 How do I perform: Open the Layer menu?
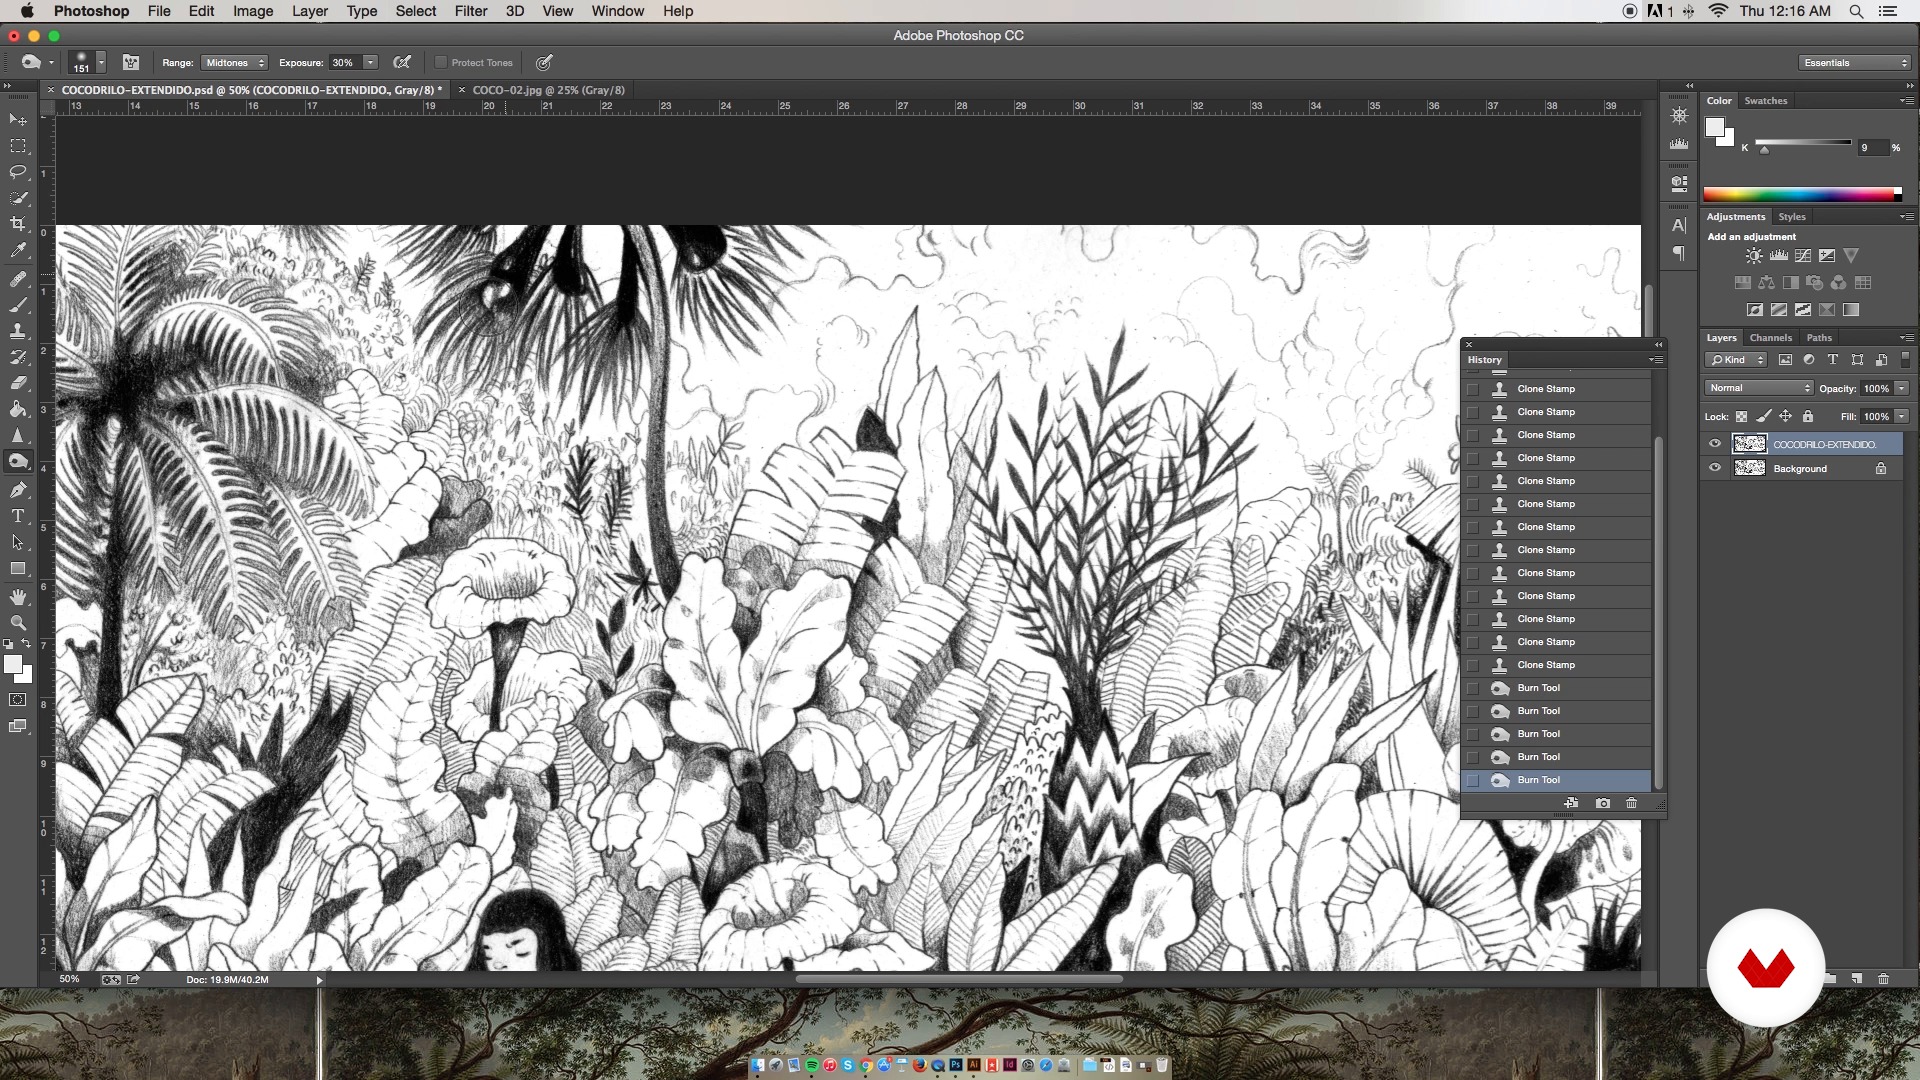point(309,11)
